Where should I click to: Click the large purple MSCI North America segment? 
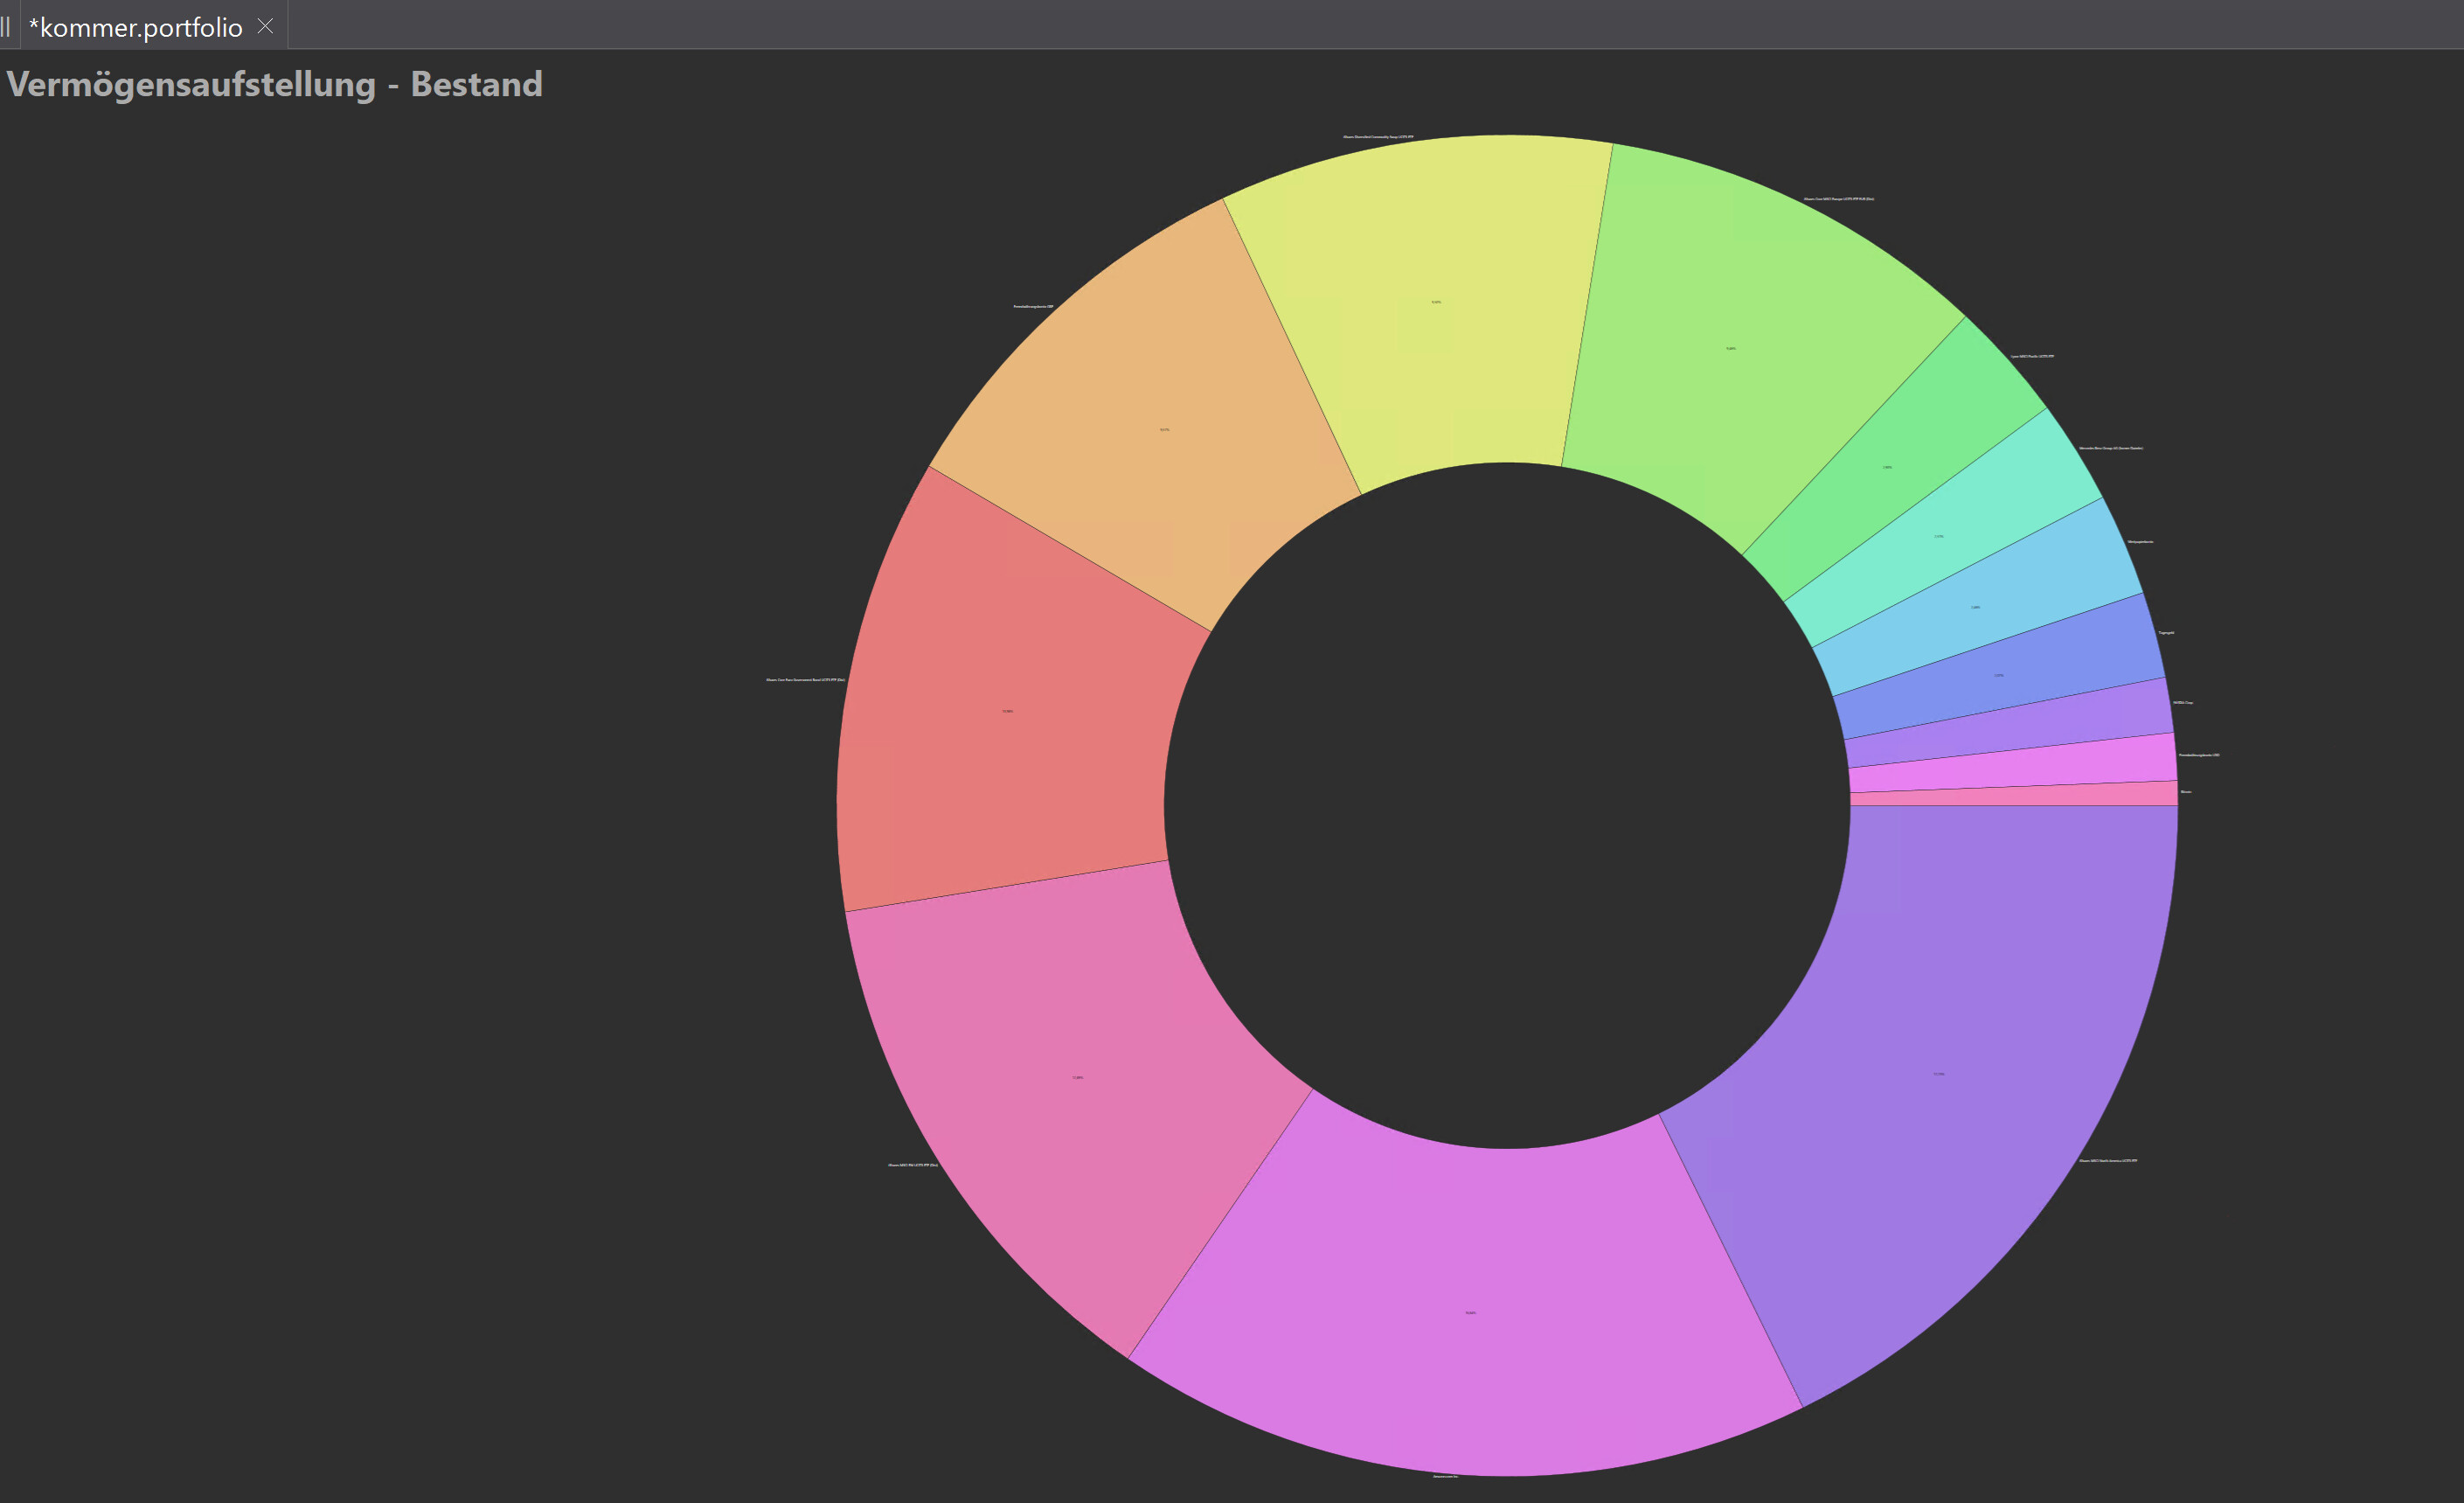1940,1073
